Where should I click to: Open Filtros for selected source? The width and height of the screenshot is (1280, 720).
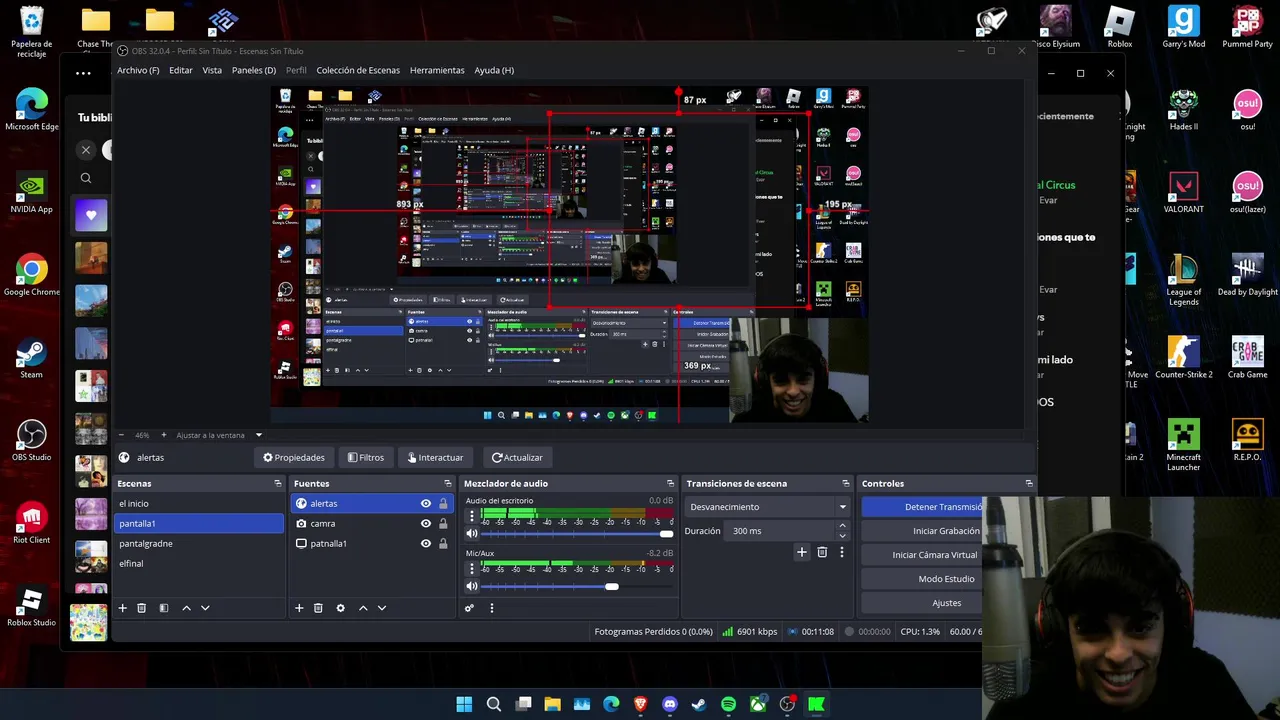(x=366, y=458)
